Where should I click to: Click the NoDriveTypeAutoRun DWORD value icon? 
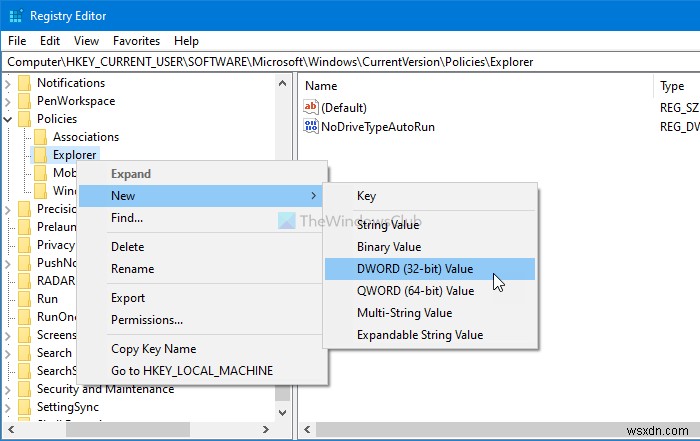311,126
